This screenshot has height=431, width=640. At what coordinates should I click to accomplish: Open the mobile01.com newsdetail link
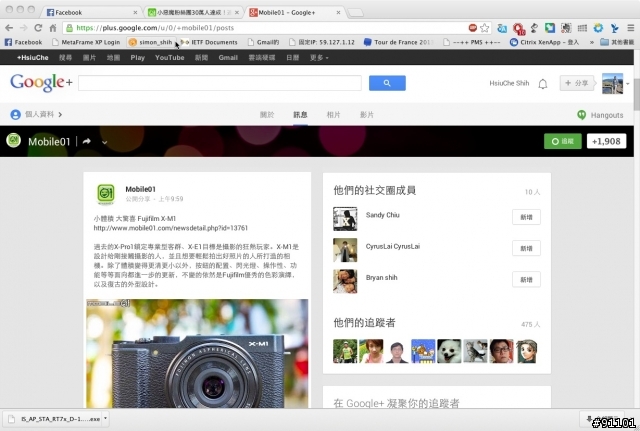click(x=171, y=228)
